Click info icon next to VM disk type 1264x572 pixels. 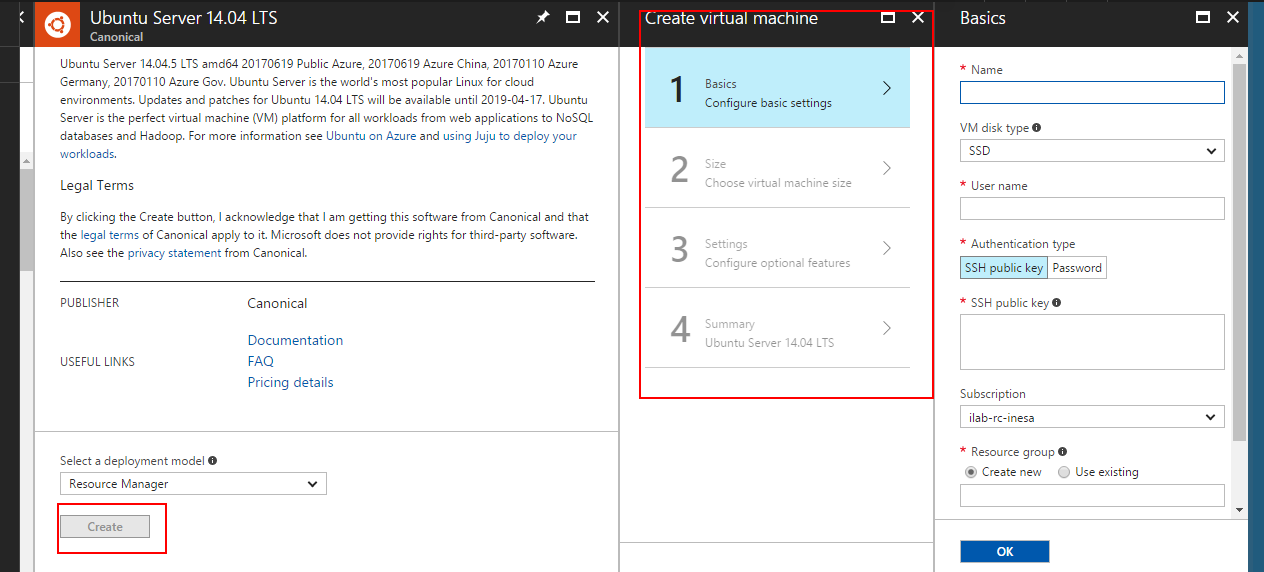pyautogui.click(x=1036, y=128)
